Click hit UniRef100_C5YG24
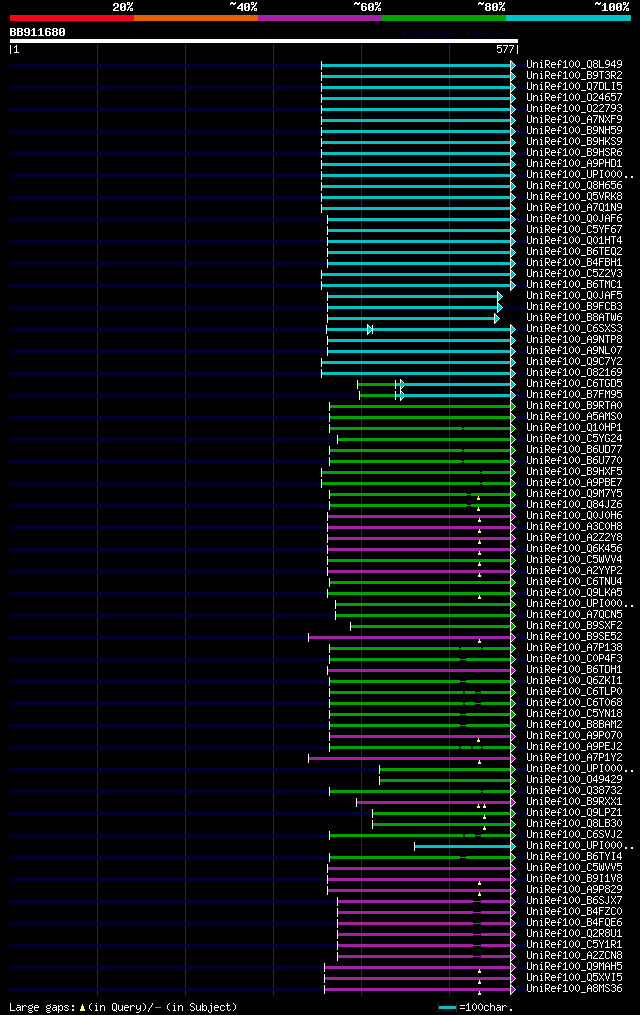This screenshot has width=640, height=1015. pos(574,439)
